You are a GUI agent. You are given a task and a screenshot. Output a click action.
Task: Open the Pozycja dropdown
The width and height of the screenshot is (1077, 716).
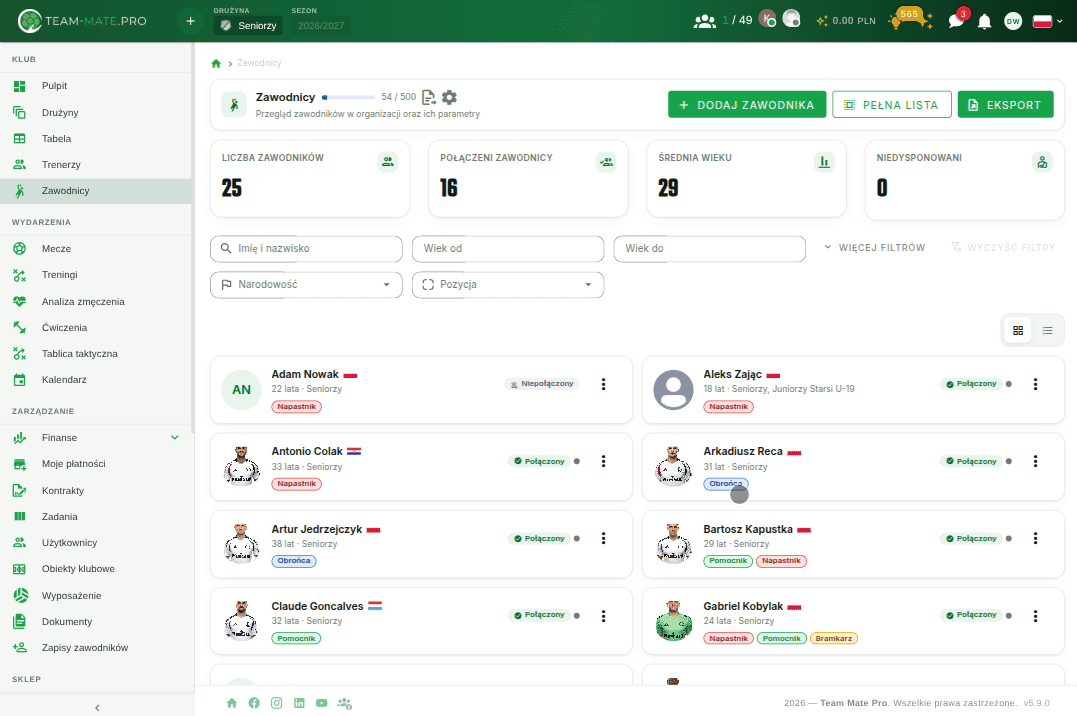coord(508,284)
